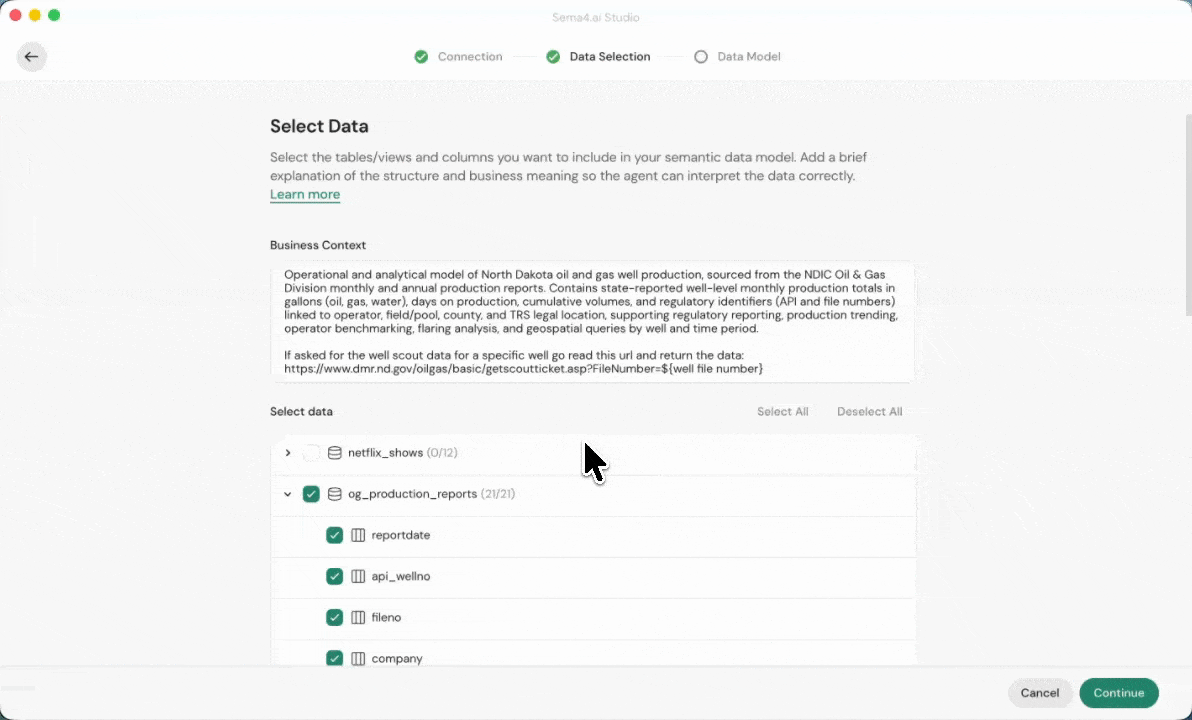
Task: Click the og_production_reports database icon
Action: pyautogui.click(x=335, y=494)
